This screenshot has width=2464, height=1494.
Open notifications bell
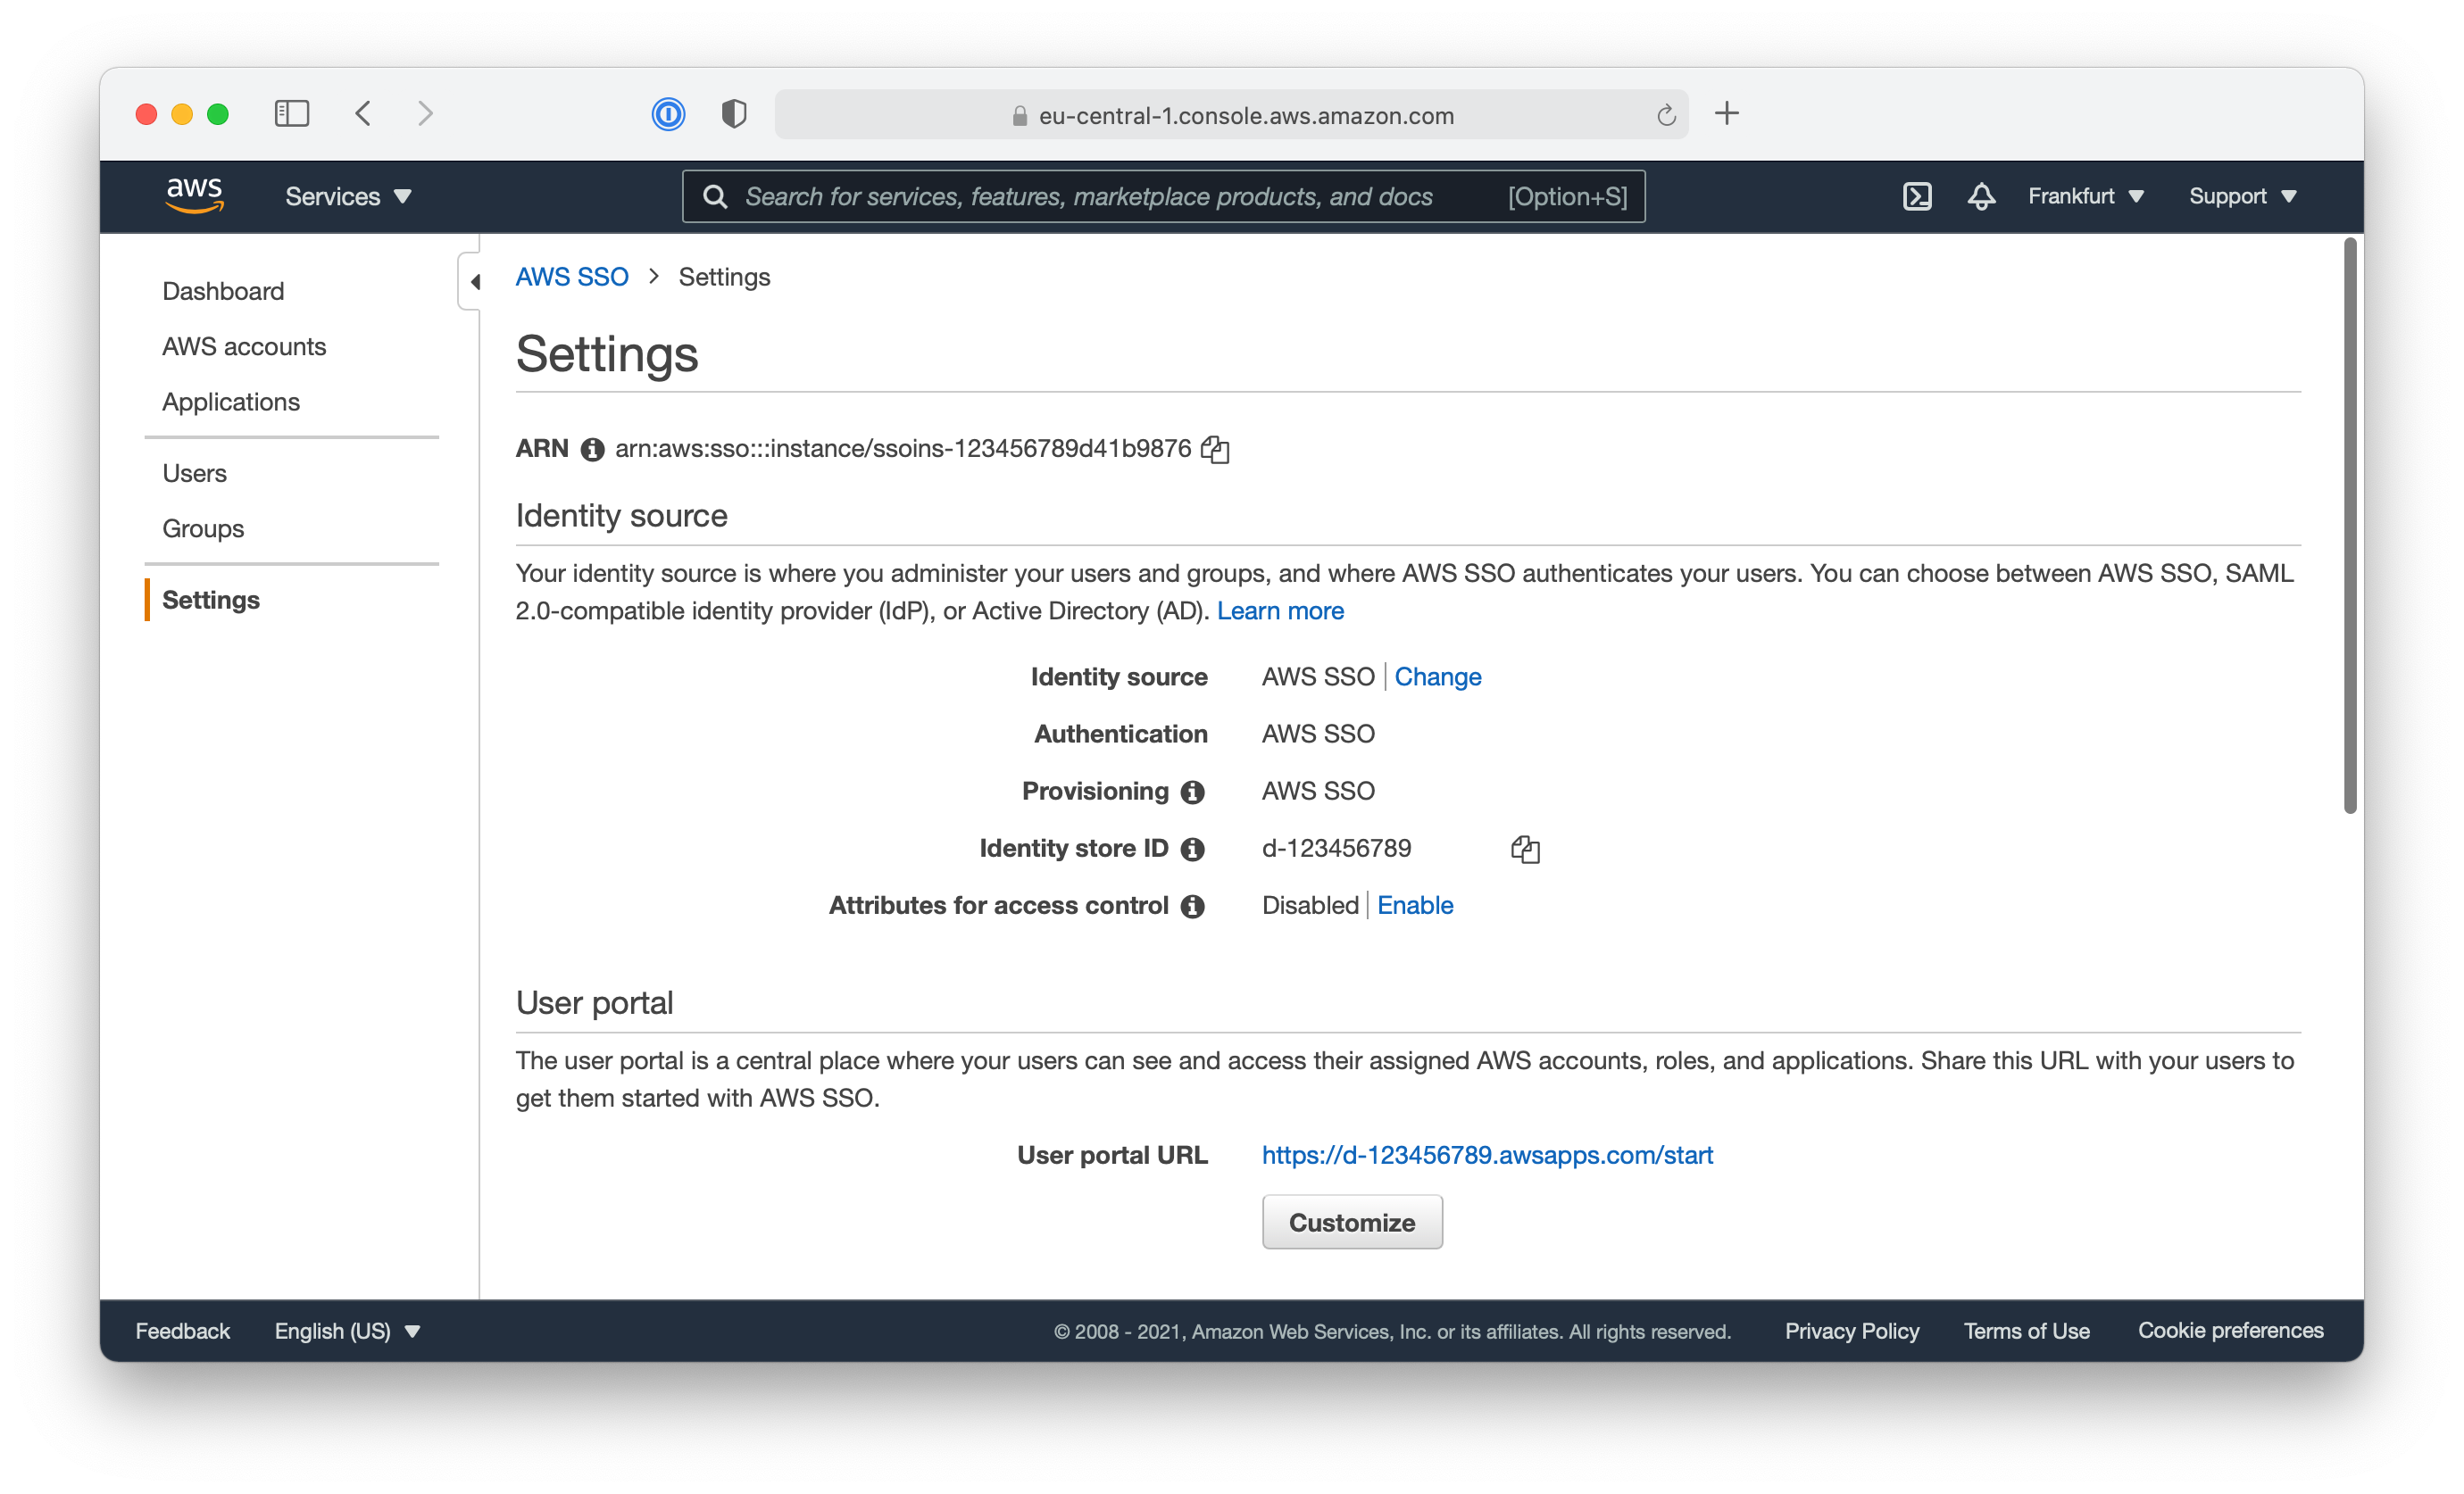[1980, 196]
